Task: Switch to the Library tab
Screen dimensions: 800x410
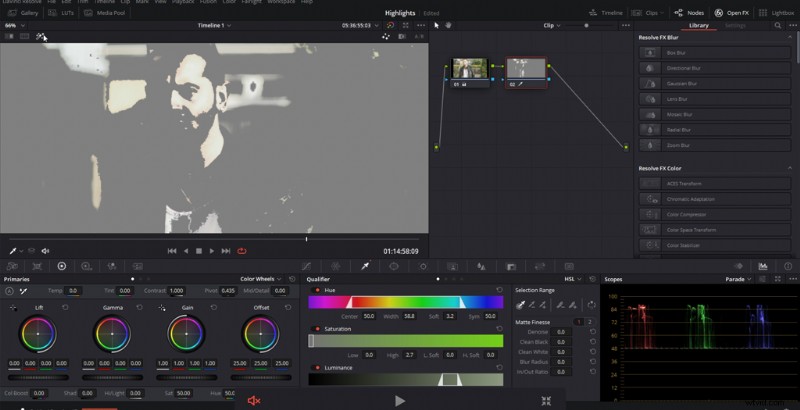Action: pyautogui.click(x=698, y=25)
